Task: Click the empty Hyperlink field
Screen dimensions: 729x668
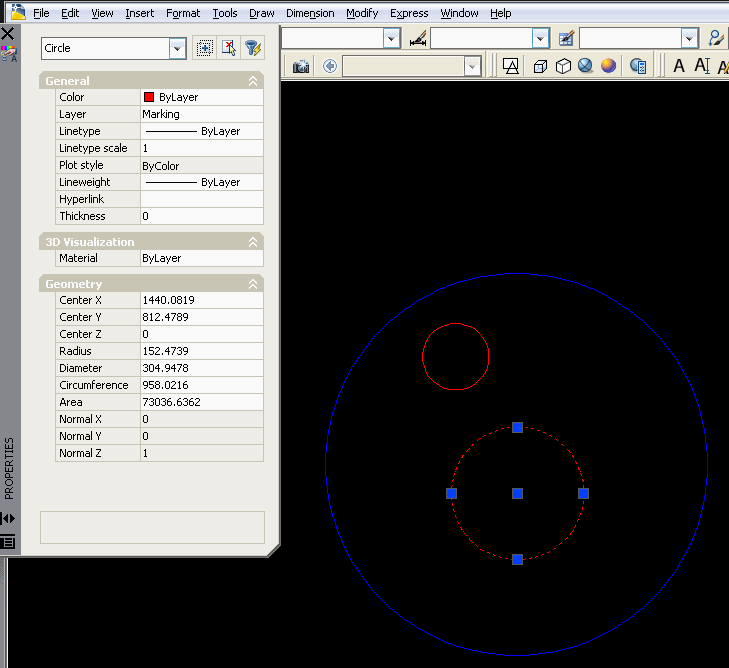Action: (202, 199)
